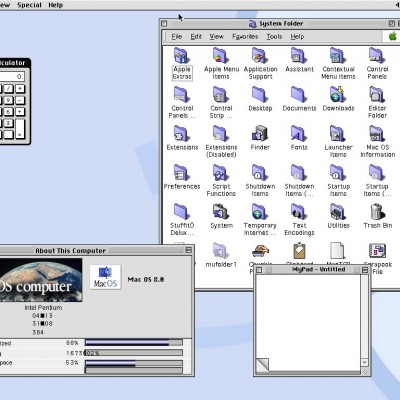Open the Apple Extras folder
Image resolution: width=400 pixels, height=400 pixels.
[182, 56]
